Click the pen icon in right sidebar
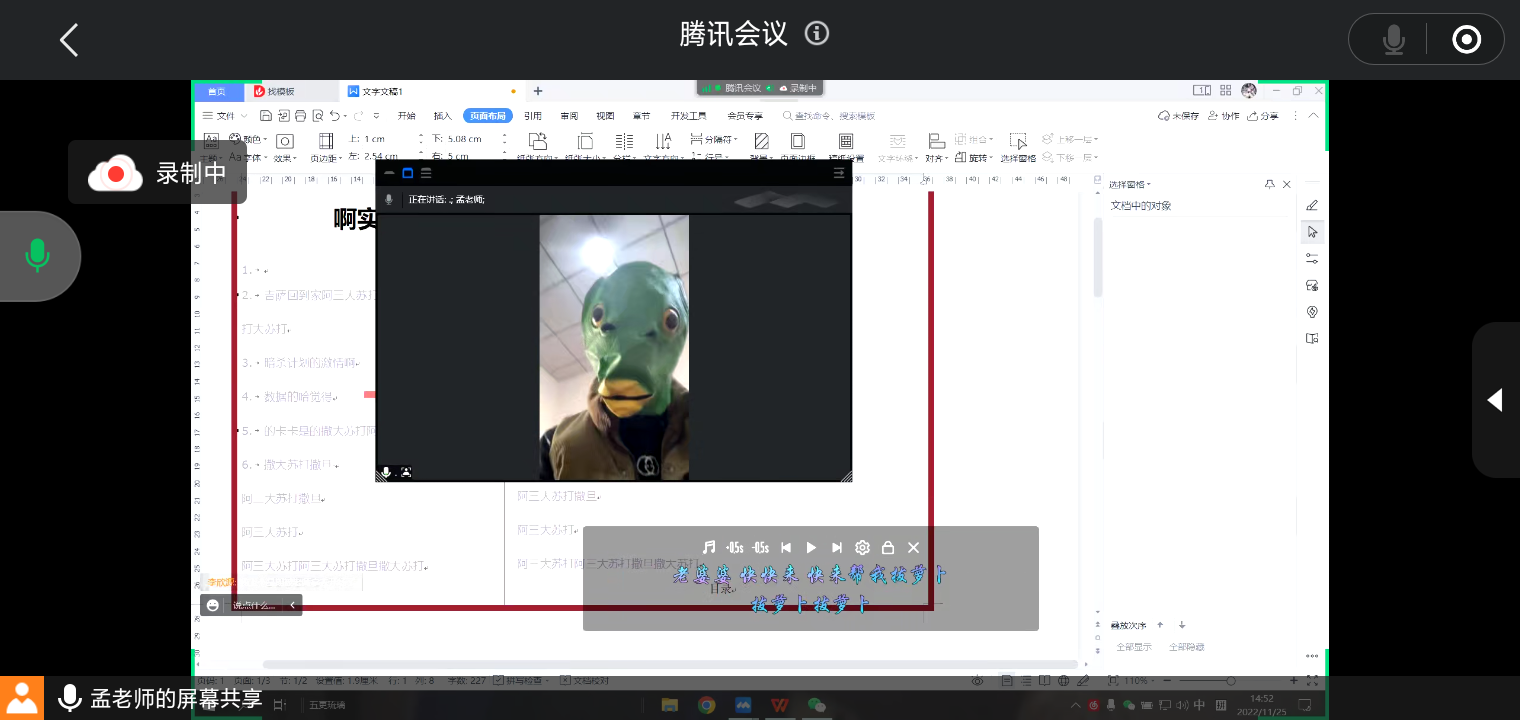Image resolution: width=1520 pixels, height=720 pixels. (1312, 205)
